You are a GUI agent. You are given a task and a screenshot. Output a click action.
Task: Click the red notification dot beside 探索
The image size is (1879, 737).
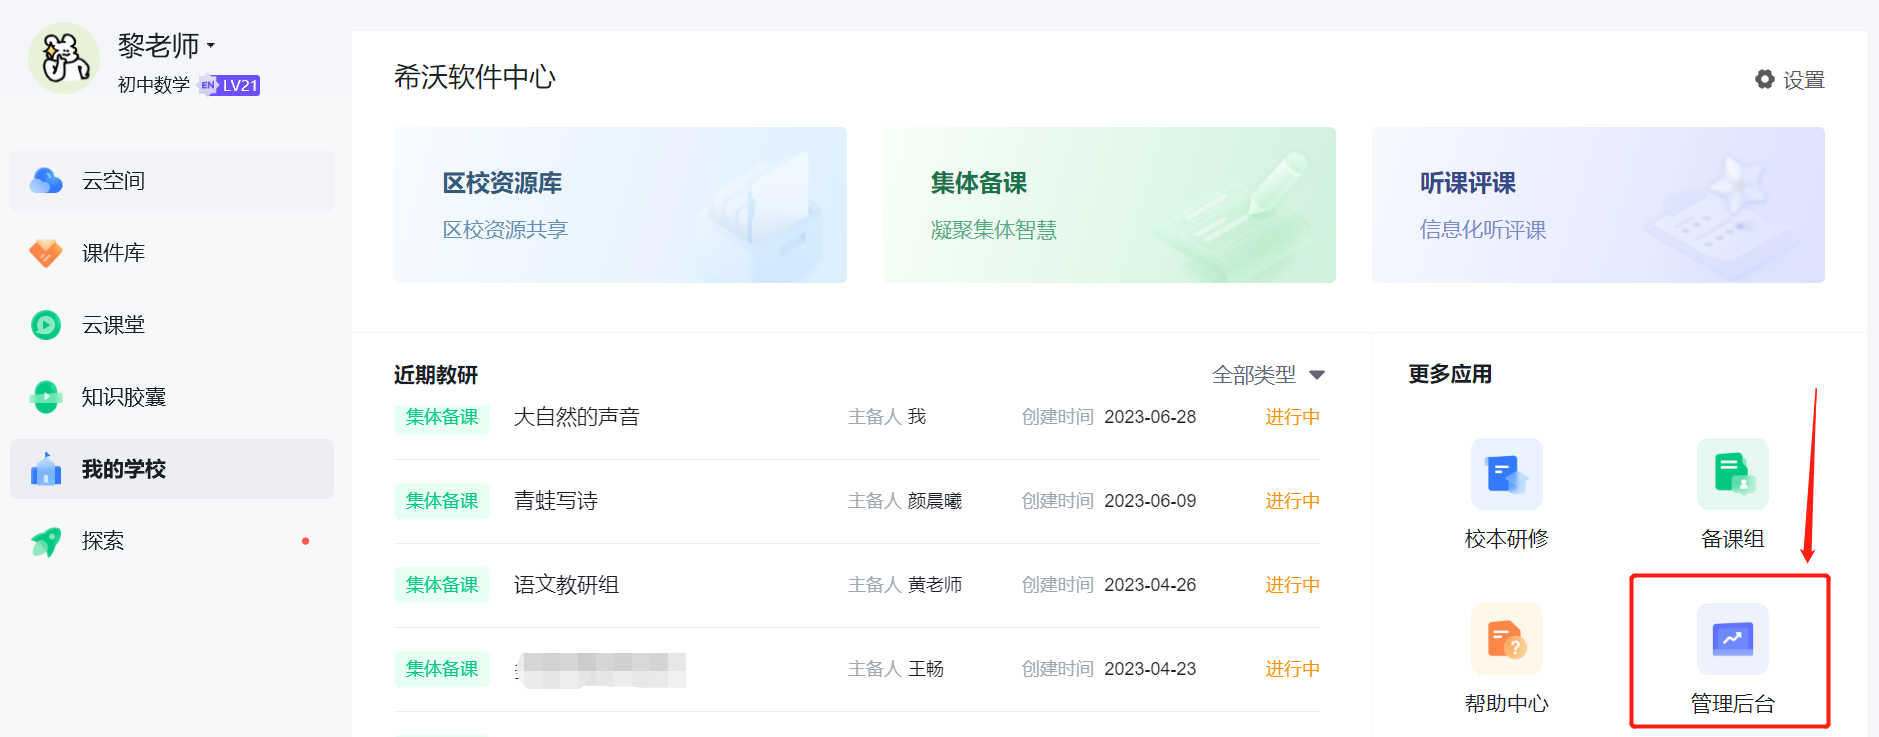point(305,541)
